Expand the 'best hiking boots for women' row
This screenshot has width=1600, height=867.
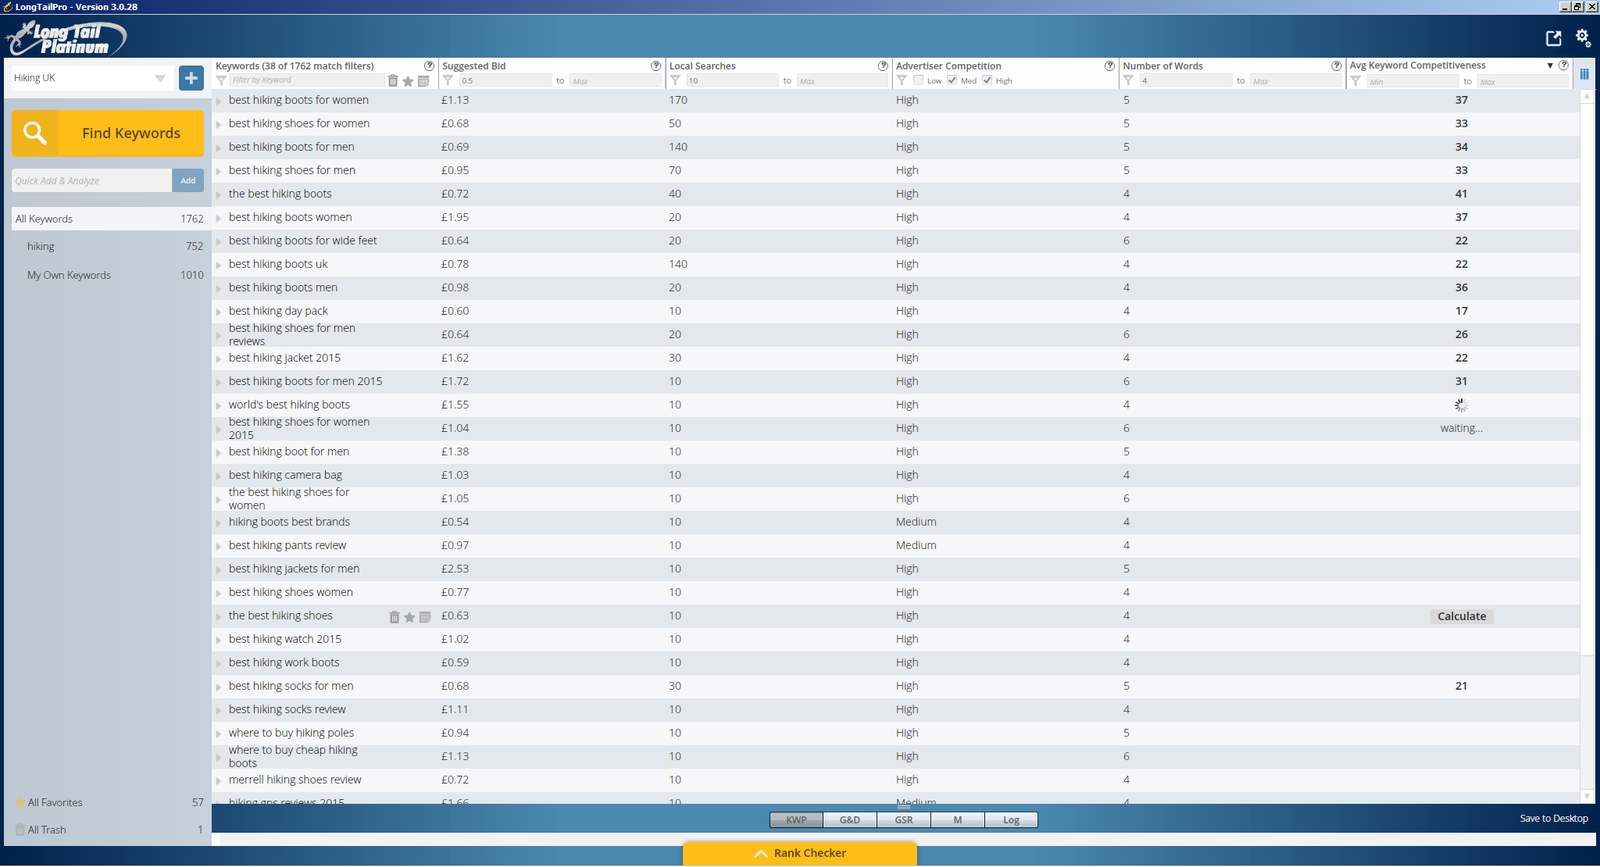pos(219,101)
